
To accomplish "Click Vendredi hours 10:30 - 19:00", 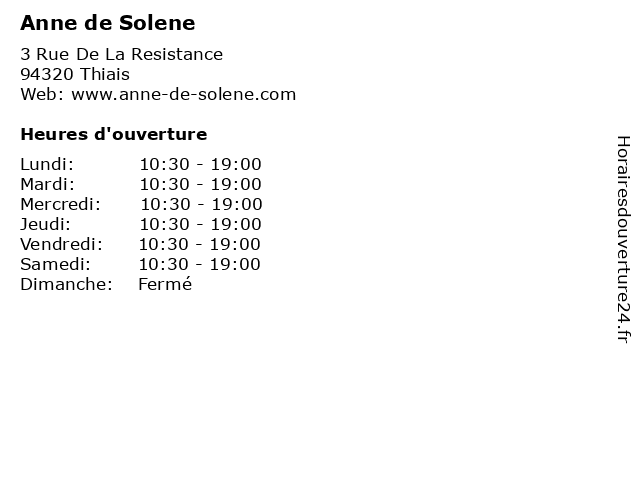I will click(200, 244).
